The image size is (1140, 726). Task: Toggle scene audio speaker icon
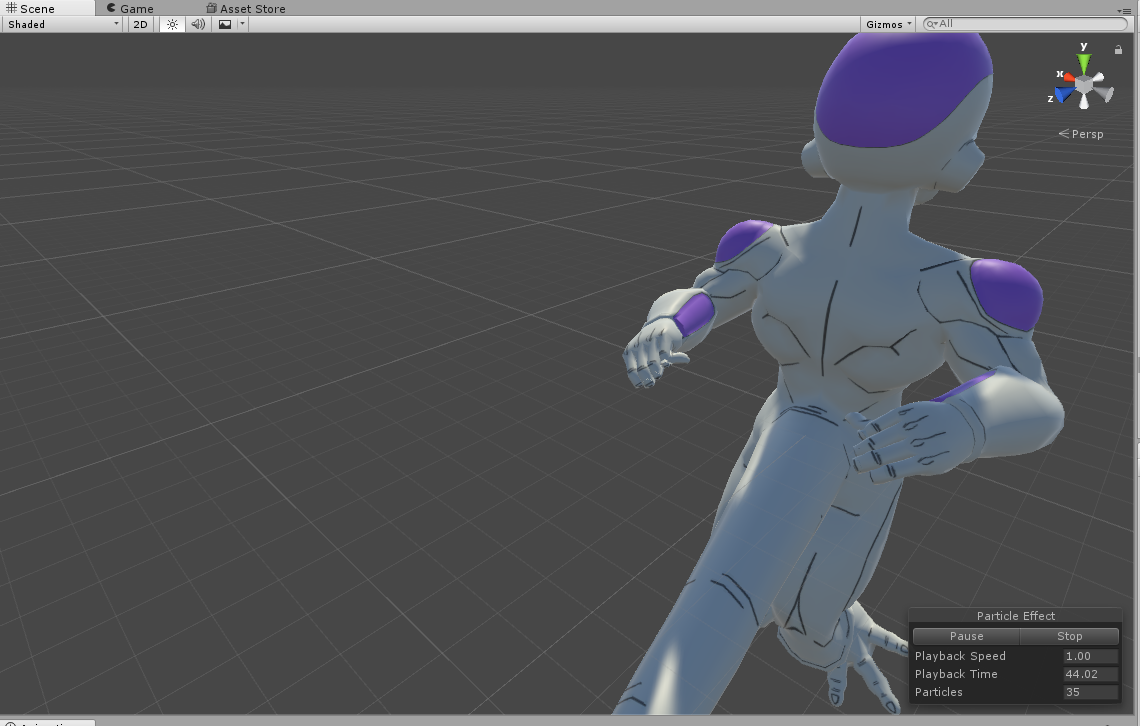tap(198, 24)
